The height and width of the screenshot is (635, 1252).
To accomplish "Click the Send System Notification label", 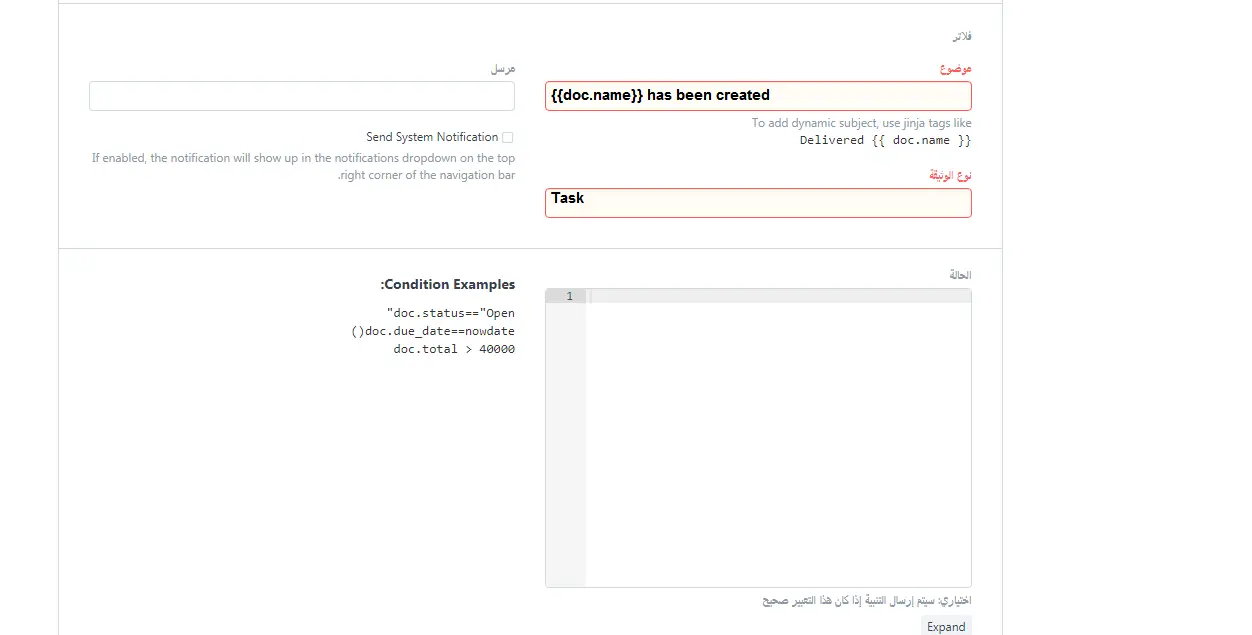I will click(432, 137).
